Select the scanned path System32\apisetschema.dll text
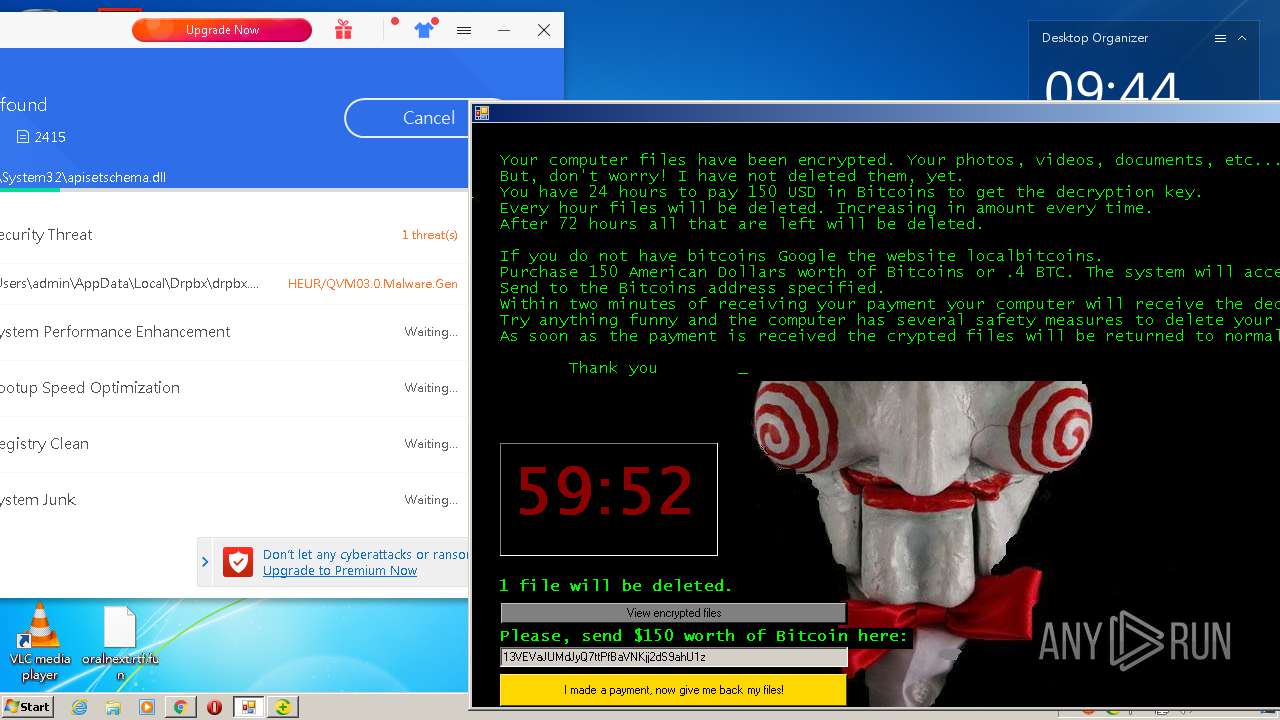The image size is (1280, 720). [83, 177]
